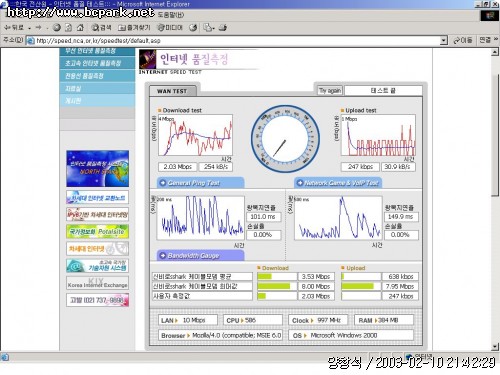
Task: Open the Favorites toolbar button
Action: [134, 28]
